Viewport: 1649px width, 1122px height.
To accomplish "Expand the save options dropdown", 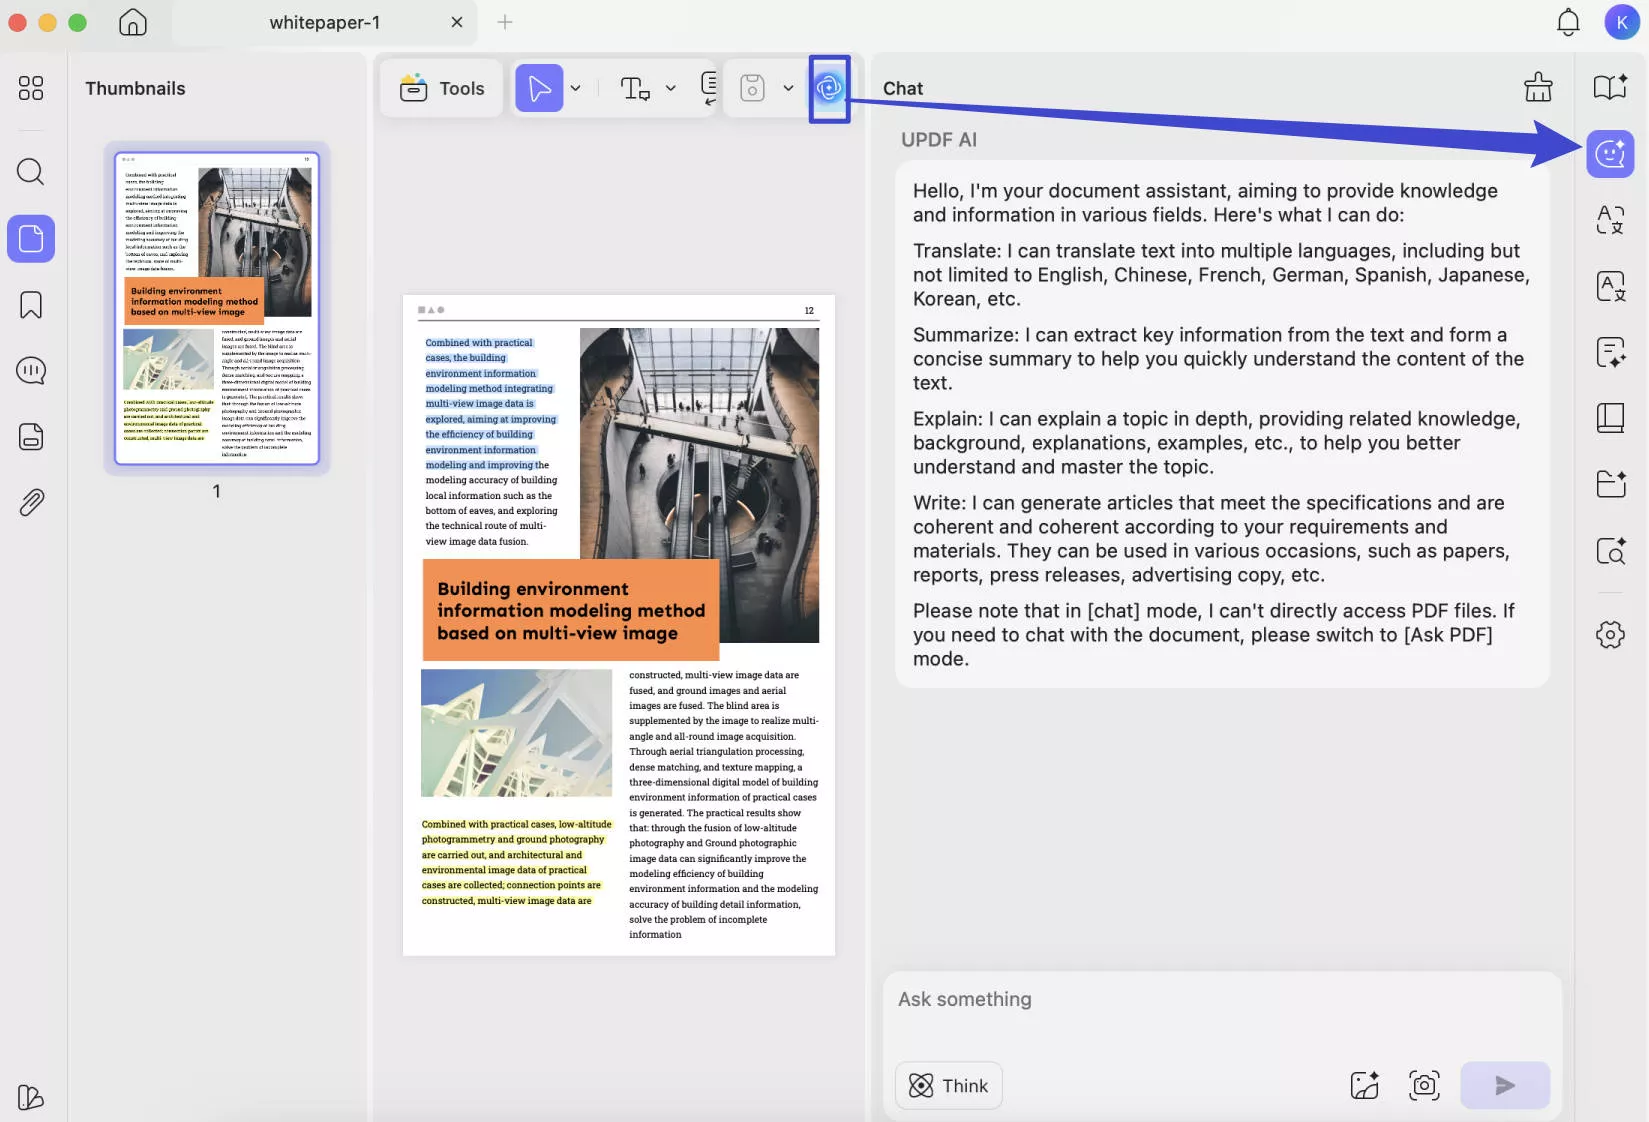I will point(788,88).
